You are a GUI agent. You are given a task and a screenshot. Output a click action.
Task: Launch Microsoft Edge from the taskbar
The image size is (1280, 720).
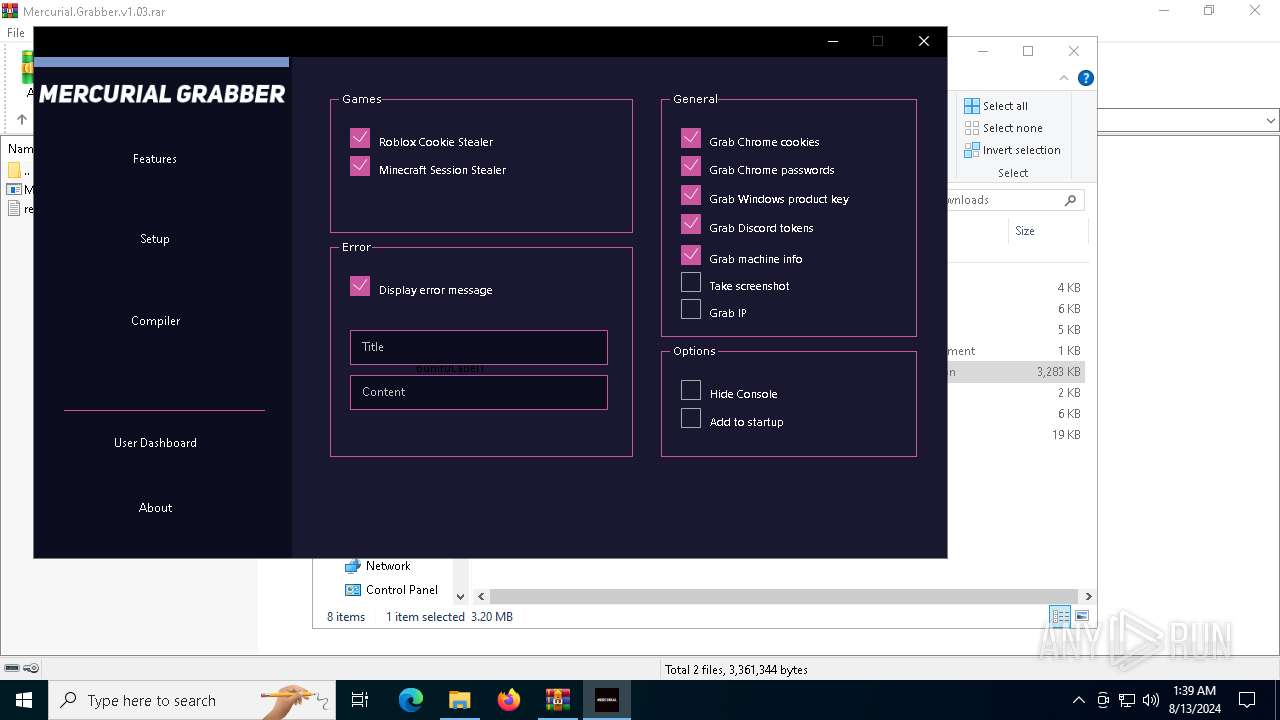(x=411, y=700)
